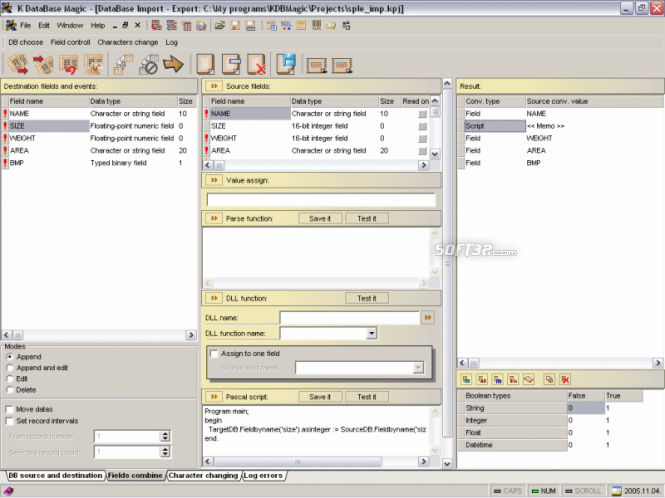Click the Result panel horizontal scroll right arrow

pos(657,363)
